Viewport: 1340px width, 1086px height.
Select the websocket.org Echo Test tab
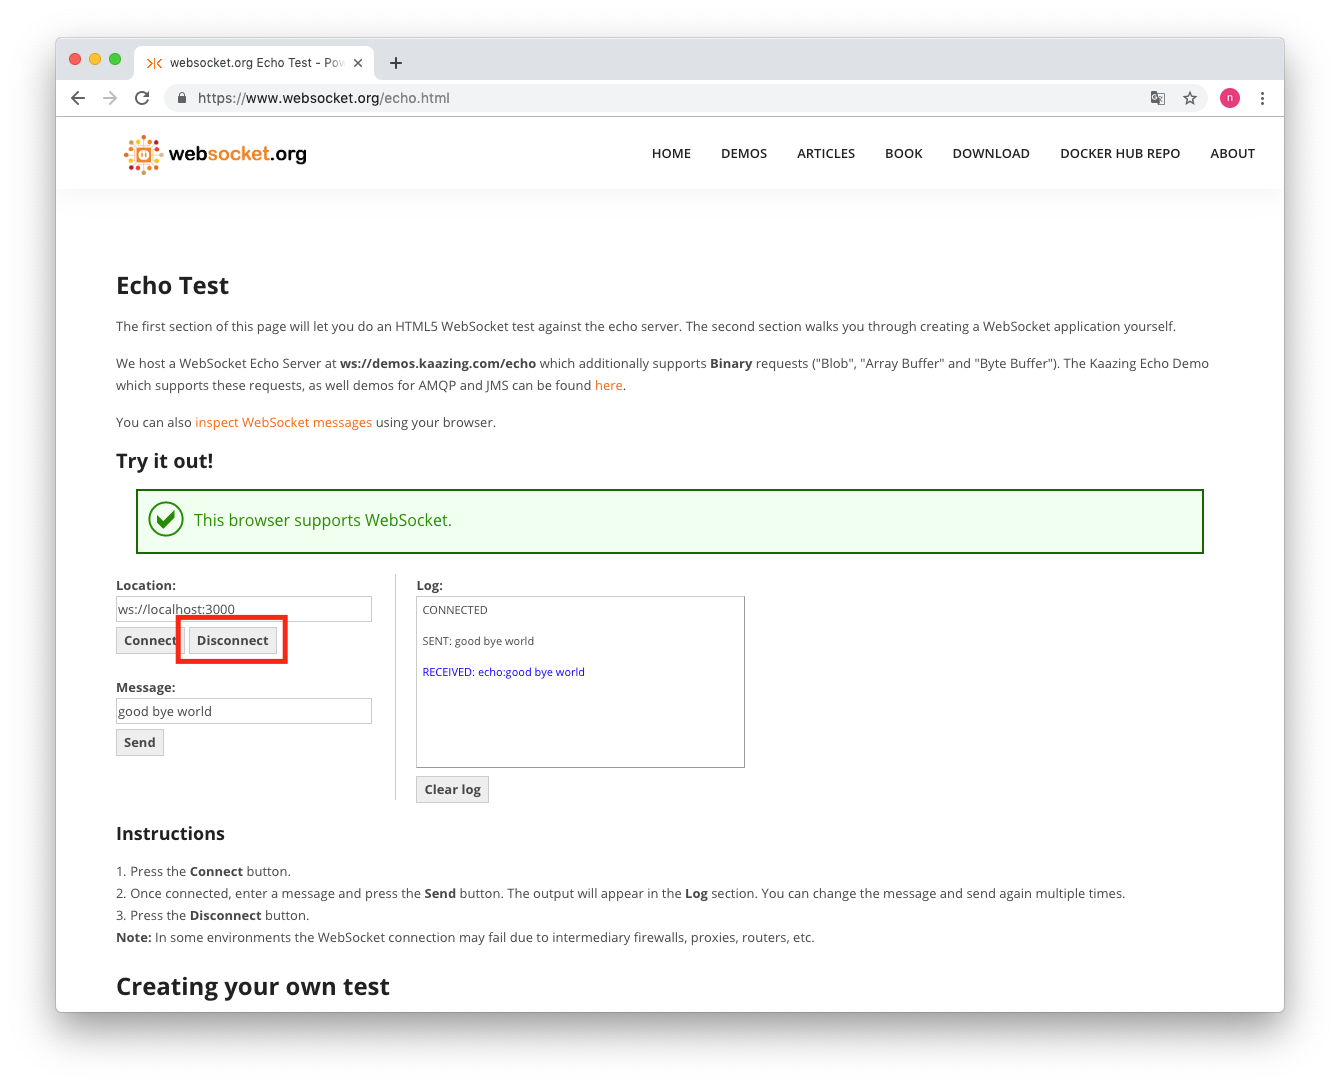[254, 63]
